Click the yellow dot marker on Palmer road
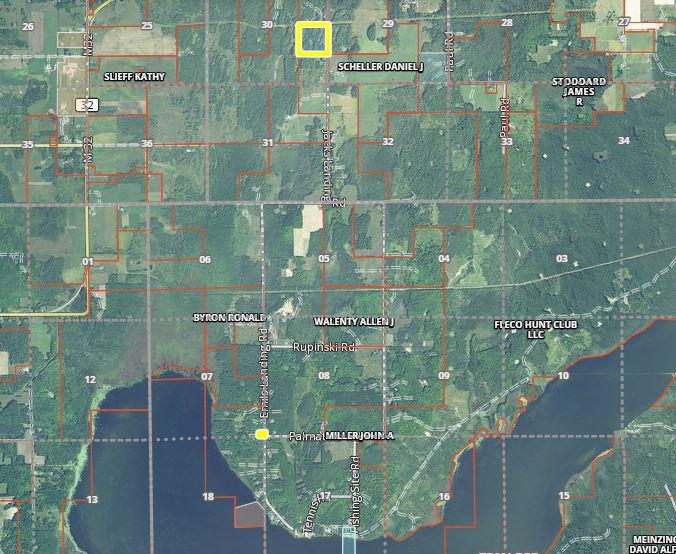Viewport: 676px width, 554px height. 262,434
